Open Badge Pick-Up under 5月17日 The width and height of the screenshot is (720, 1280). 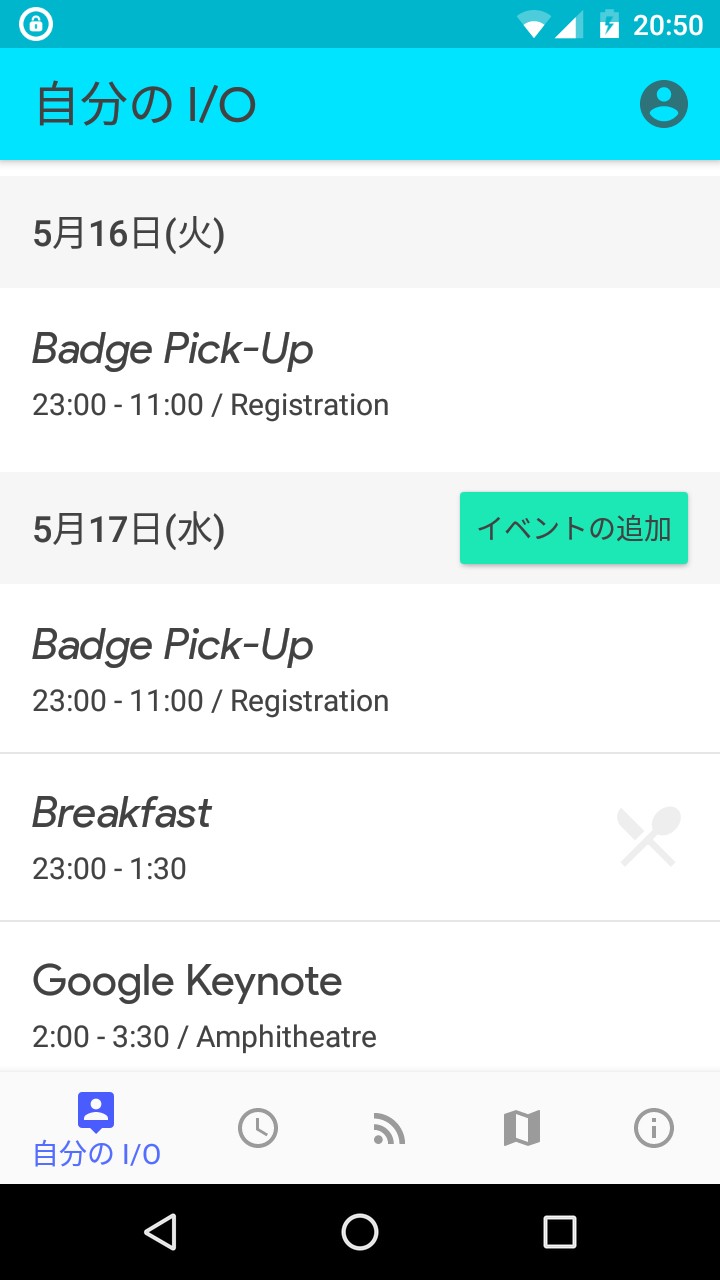(210, 672)
